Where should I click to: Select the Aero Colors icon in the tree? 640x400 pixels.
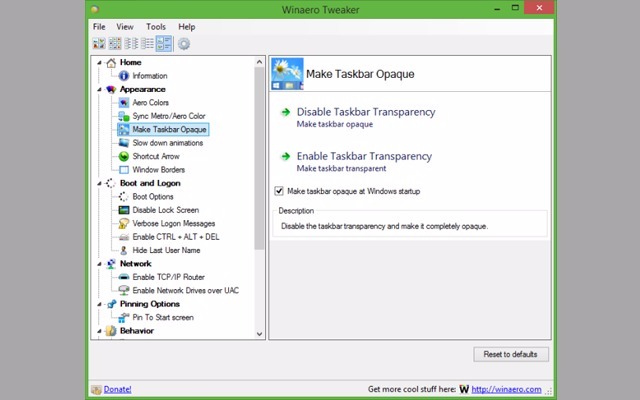tap(124, 103)
